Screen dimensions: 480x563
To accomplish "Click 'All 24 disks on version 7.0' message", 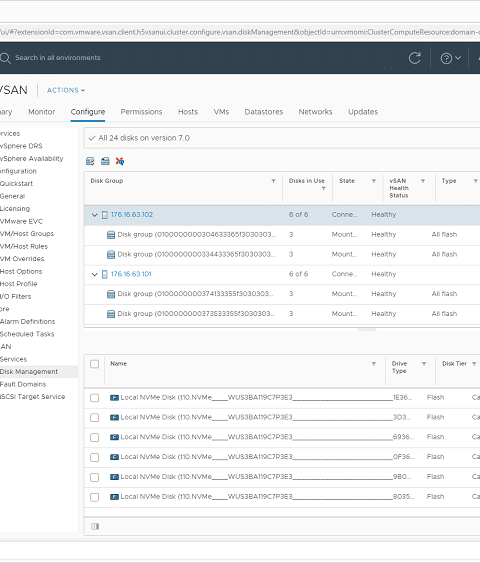I will [144, 138].
